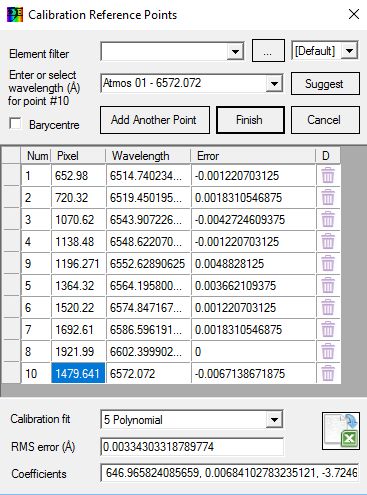367x495 pixels.
Task: Close the Calibration Reference Points dialog
Action: [354, 14]
